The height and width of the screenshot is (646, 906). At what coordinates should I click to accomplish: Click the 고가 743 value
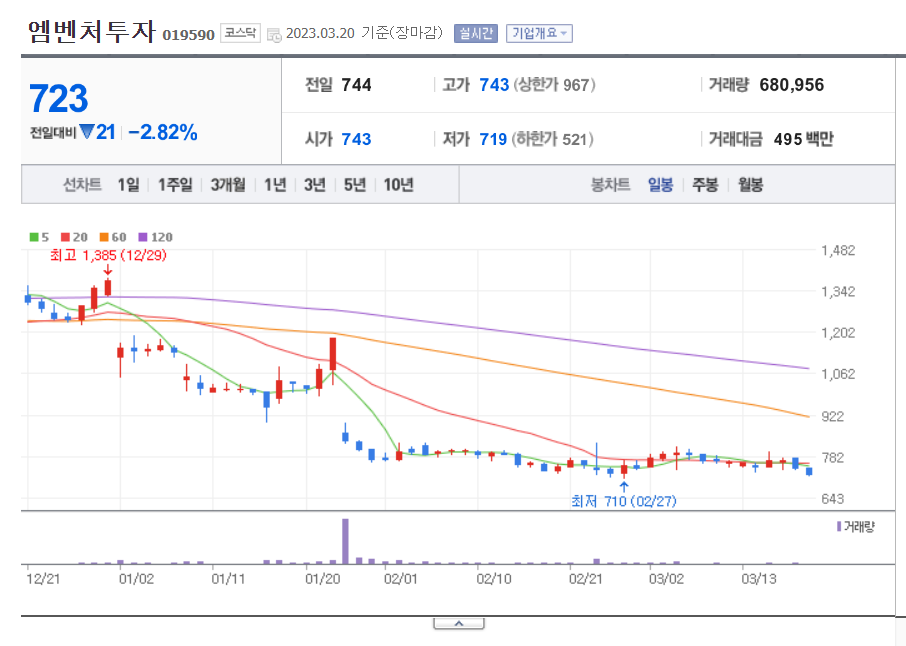pos(494,85)
